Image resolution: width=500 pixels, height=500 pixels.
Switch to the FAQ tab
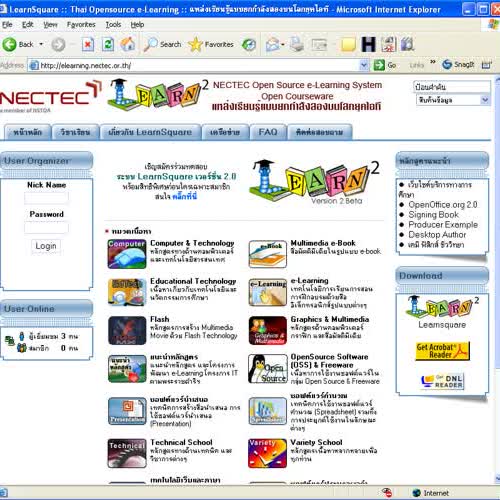[268, 132]
